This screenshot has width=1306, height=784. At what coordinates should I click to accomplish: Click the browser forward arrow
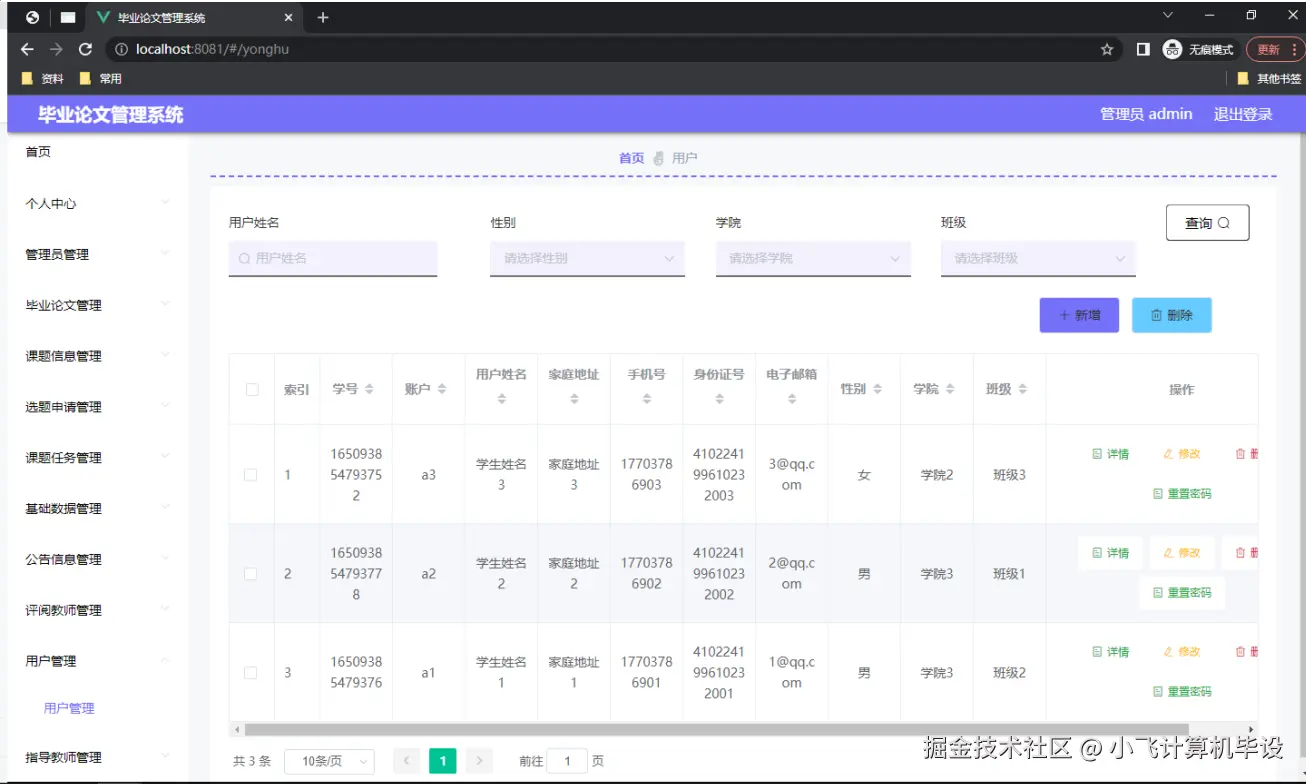(56, 49)
